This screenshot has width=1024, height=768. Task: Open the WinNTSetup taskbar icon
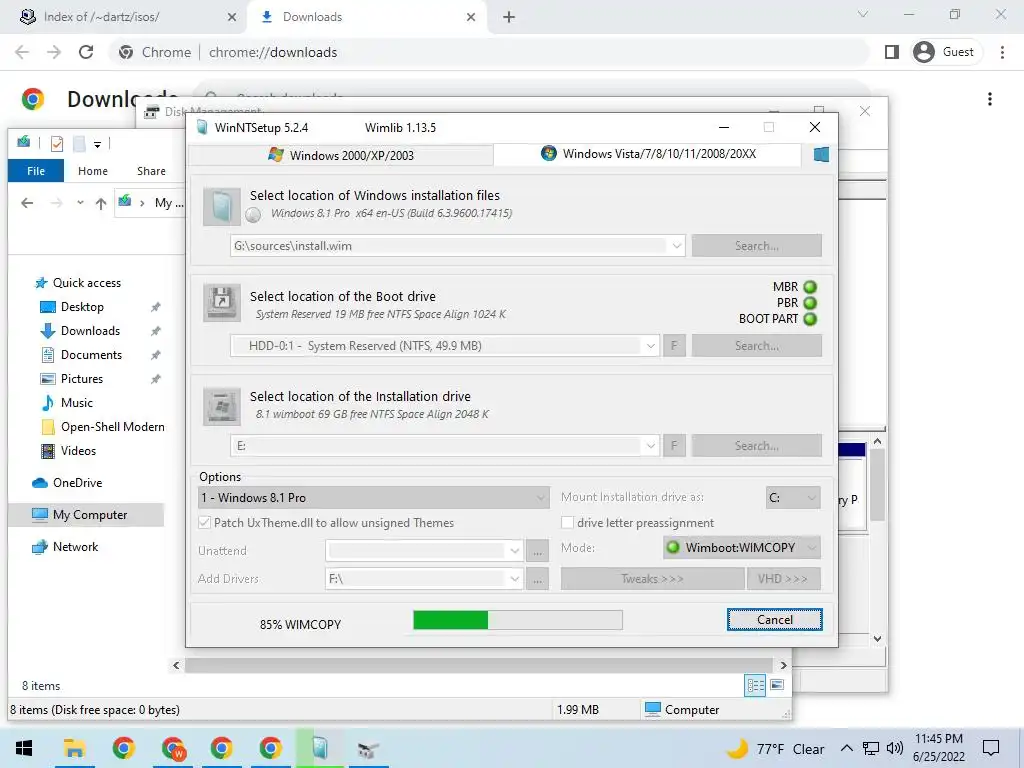[x=319, y=748]
